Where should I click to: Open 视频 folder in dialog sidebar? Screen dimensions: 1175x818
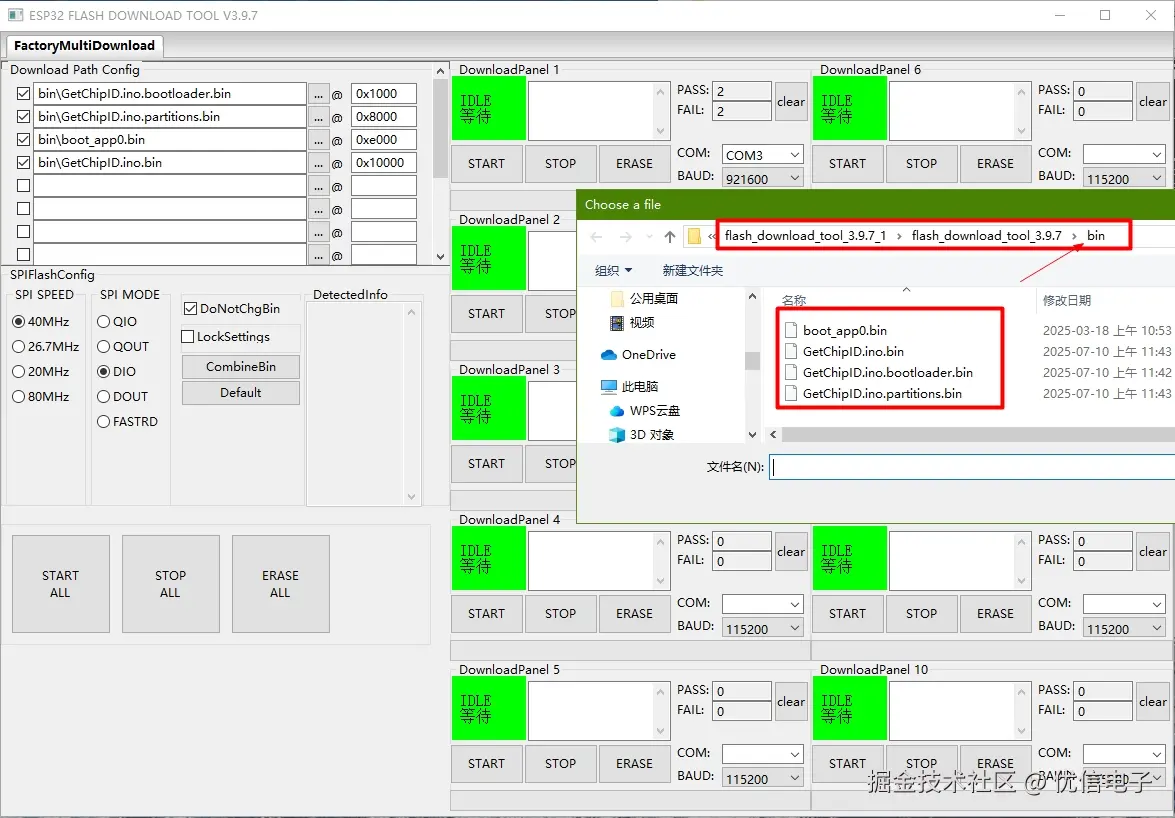pos(632,323)
